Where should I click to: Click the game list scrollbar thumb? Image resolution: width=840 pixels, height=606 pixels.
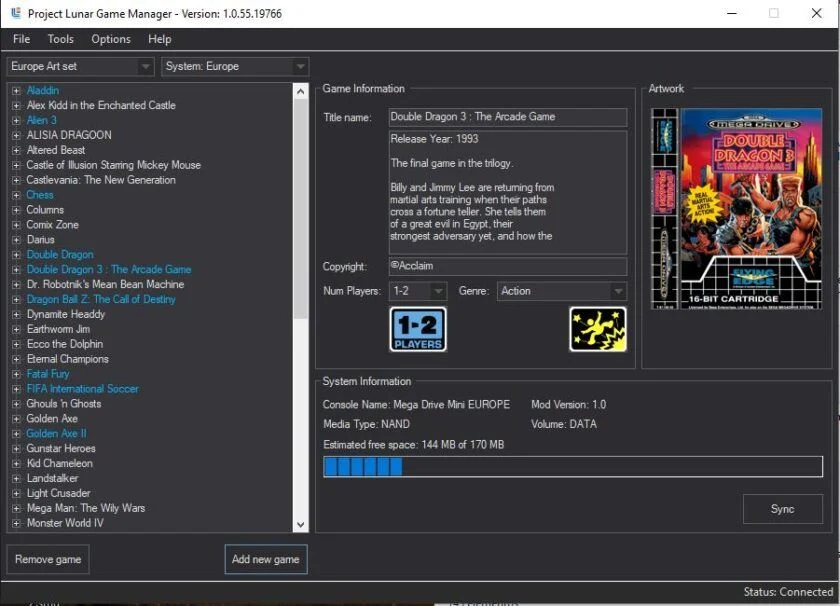301,209
